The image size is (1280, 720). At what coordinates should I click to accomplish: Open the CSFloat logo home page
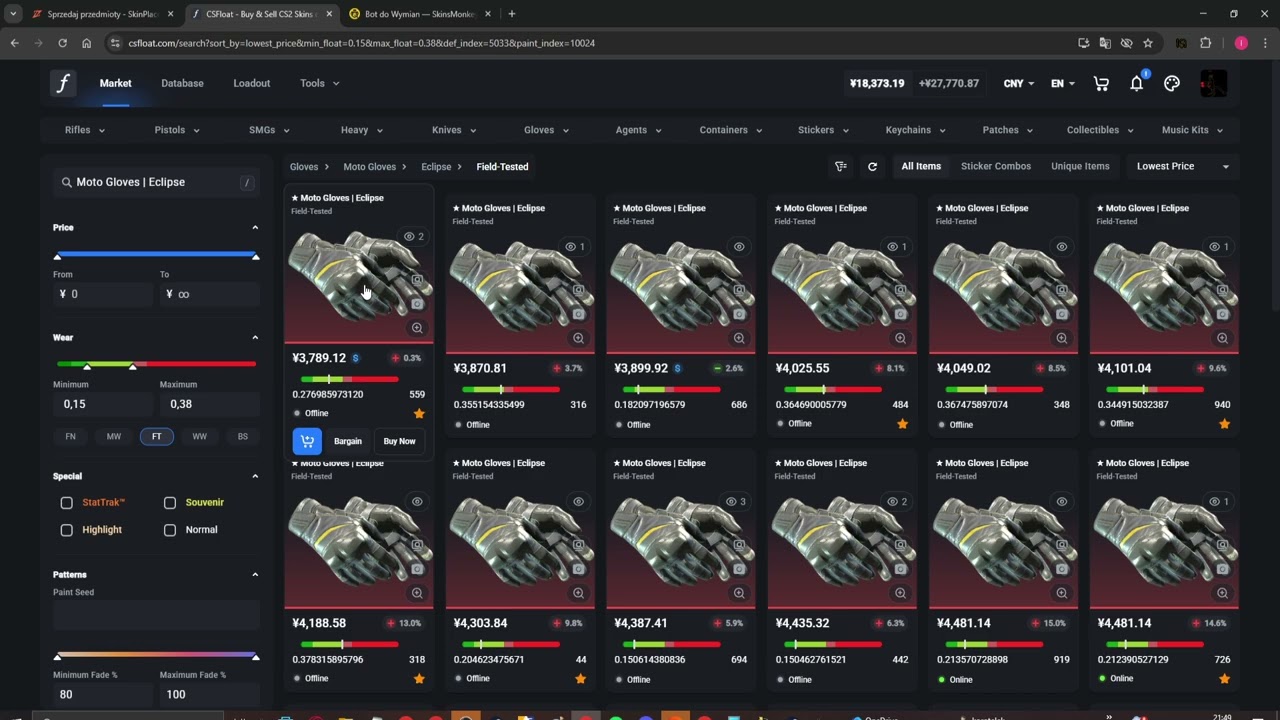[63, 83]
